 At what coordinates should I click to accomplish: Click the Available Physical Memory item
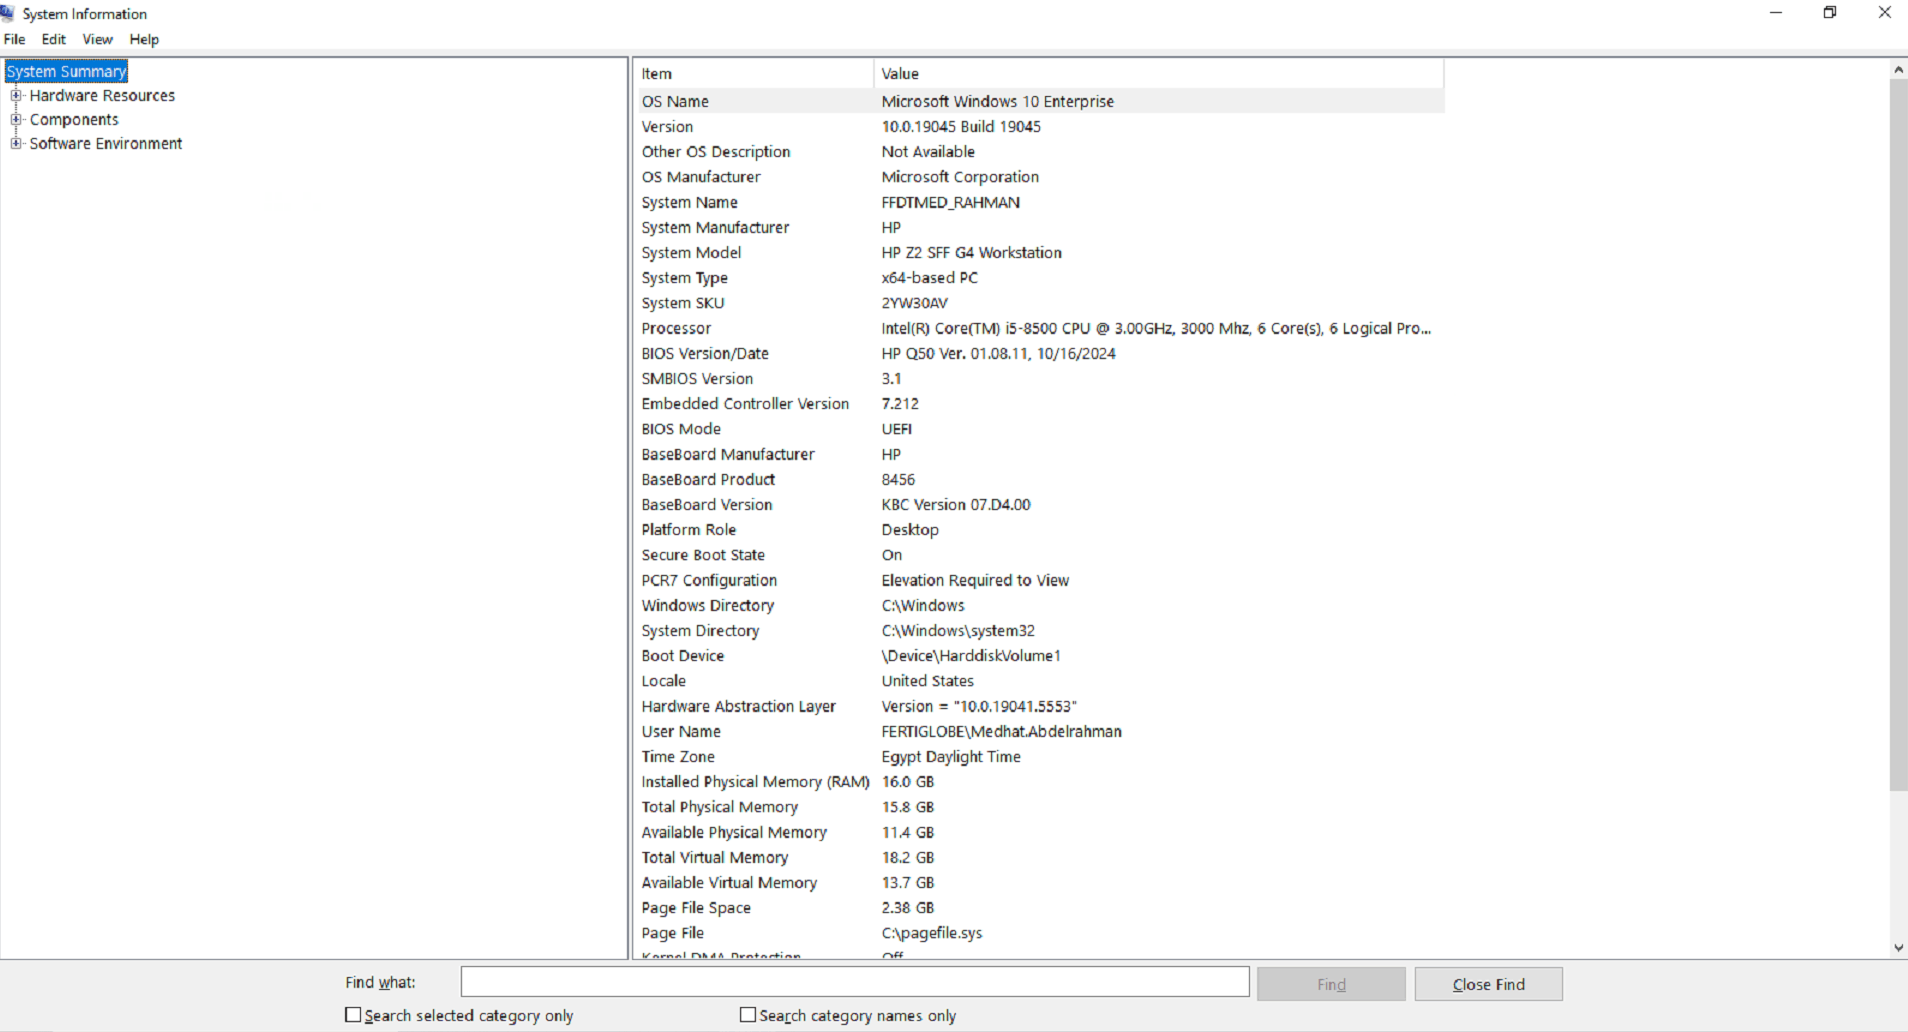(734, 832)
